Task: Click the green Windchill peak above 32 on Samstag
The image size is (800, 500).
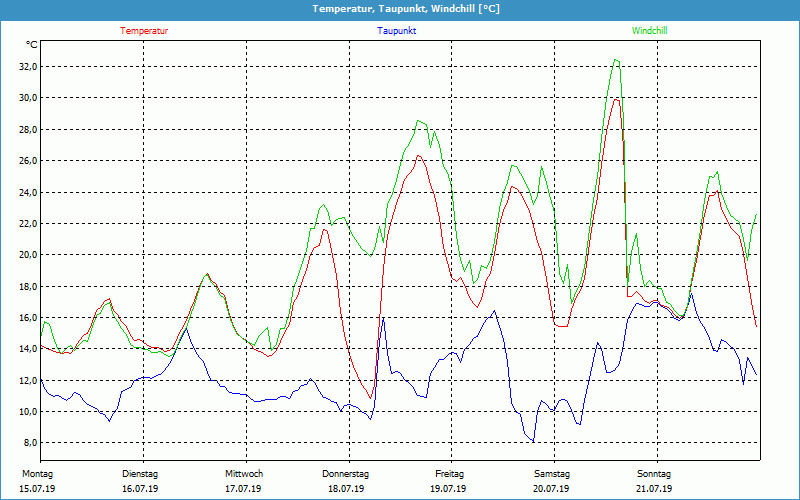Action: (616, 60)
